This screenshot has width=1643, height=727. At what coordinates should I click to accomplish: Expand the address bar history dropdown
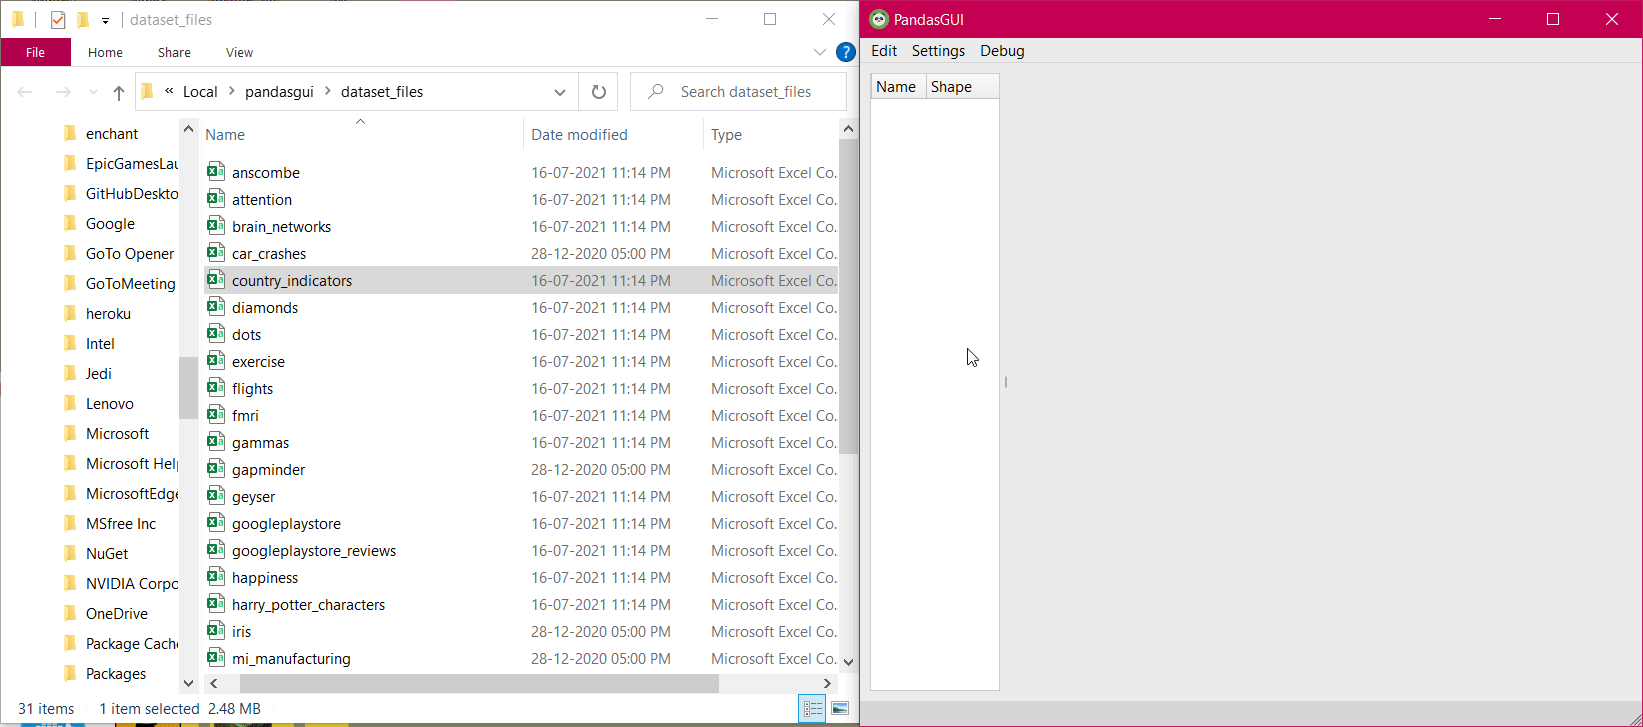(559, 92)
